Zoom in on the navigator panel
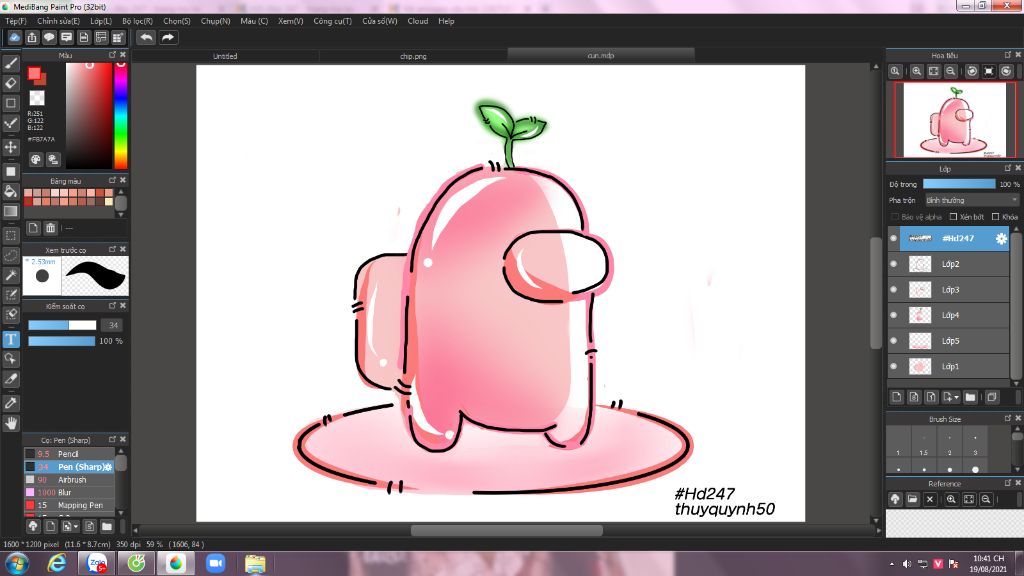 tap(917, 71)
